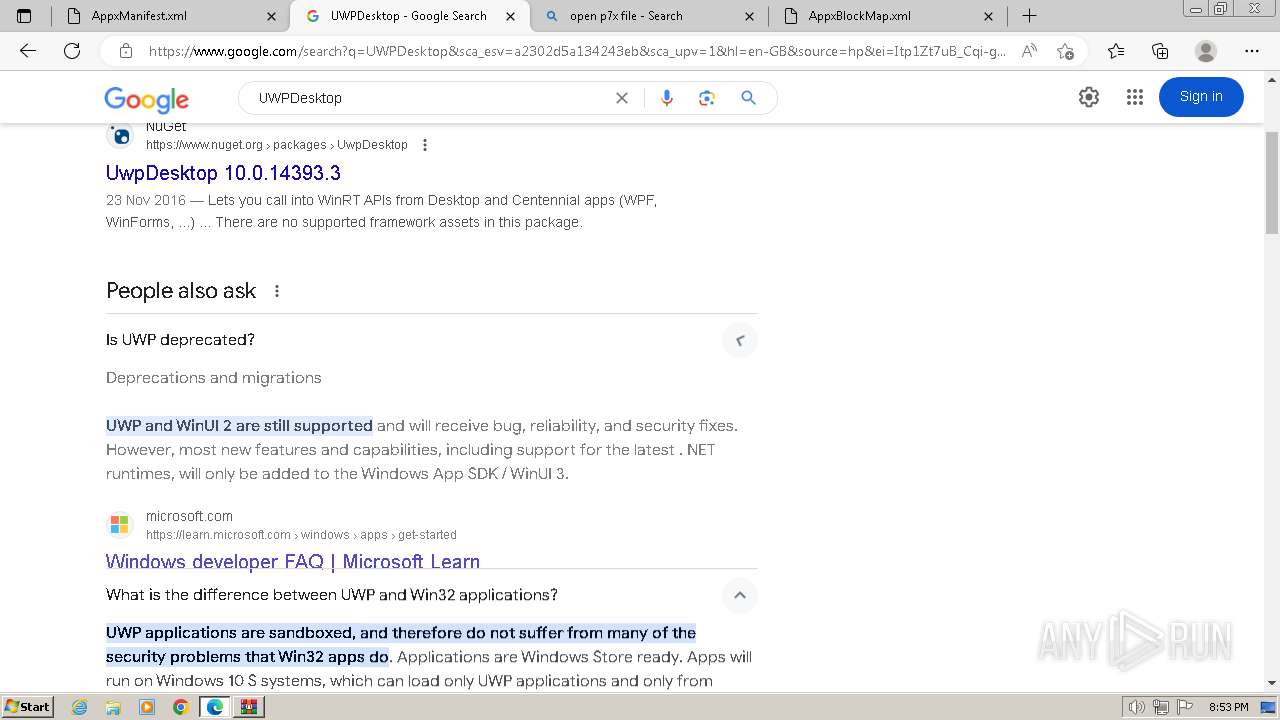Sign in to Google account
Viewport: 1280px width, 720px height.
1201,97
